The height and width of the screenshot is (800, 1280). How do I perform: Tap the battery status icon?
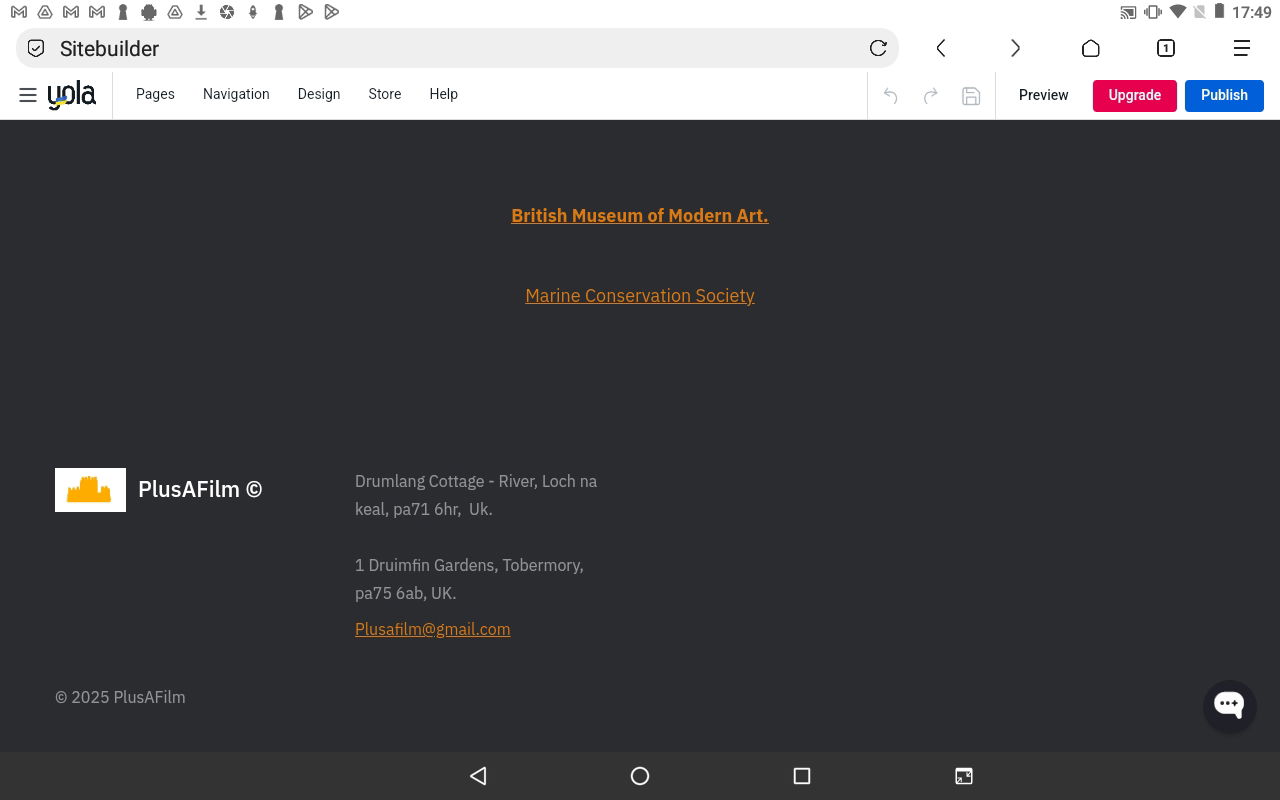point(1219,12)
